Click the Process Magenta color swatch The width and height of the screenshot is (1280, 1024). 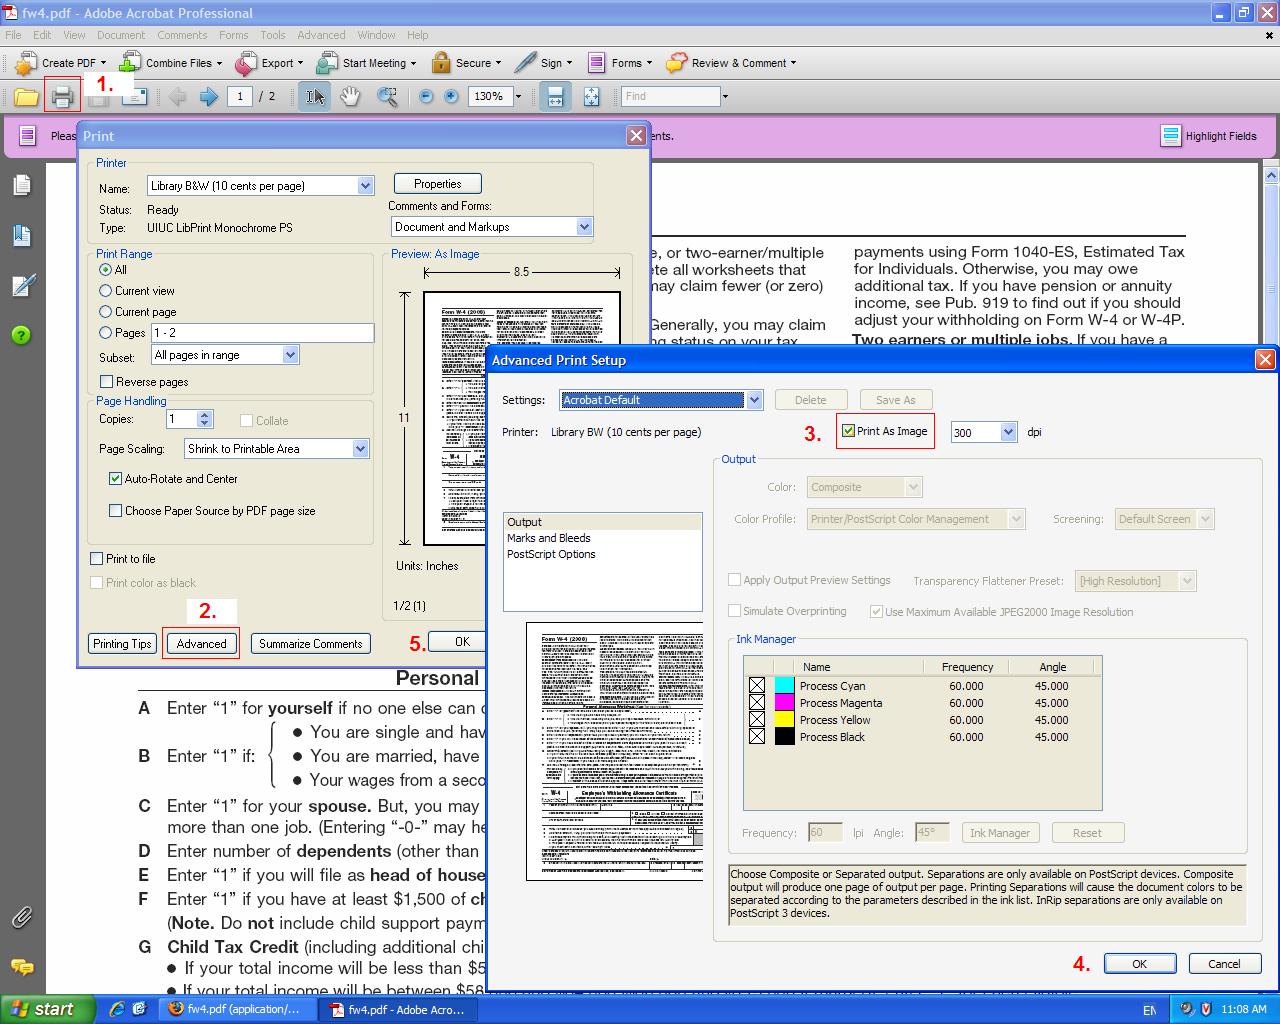point(784,703)
